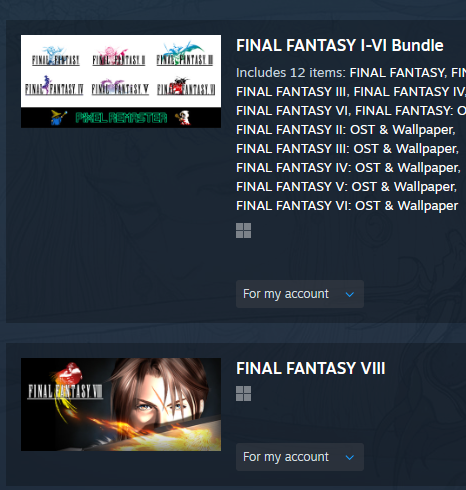The width and height of the screenshot is (466, 490).
Task: Click the Windows platform icon under FINAL FANTASY VIII
Action: tap(243, 393)
